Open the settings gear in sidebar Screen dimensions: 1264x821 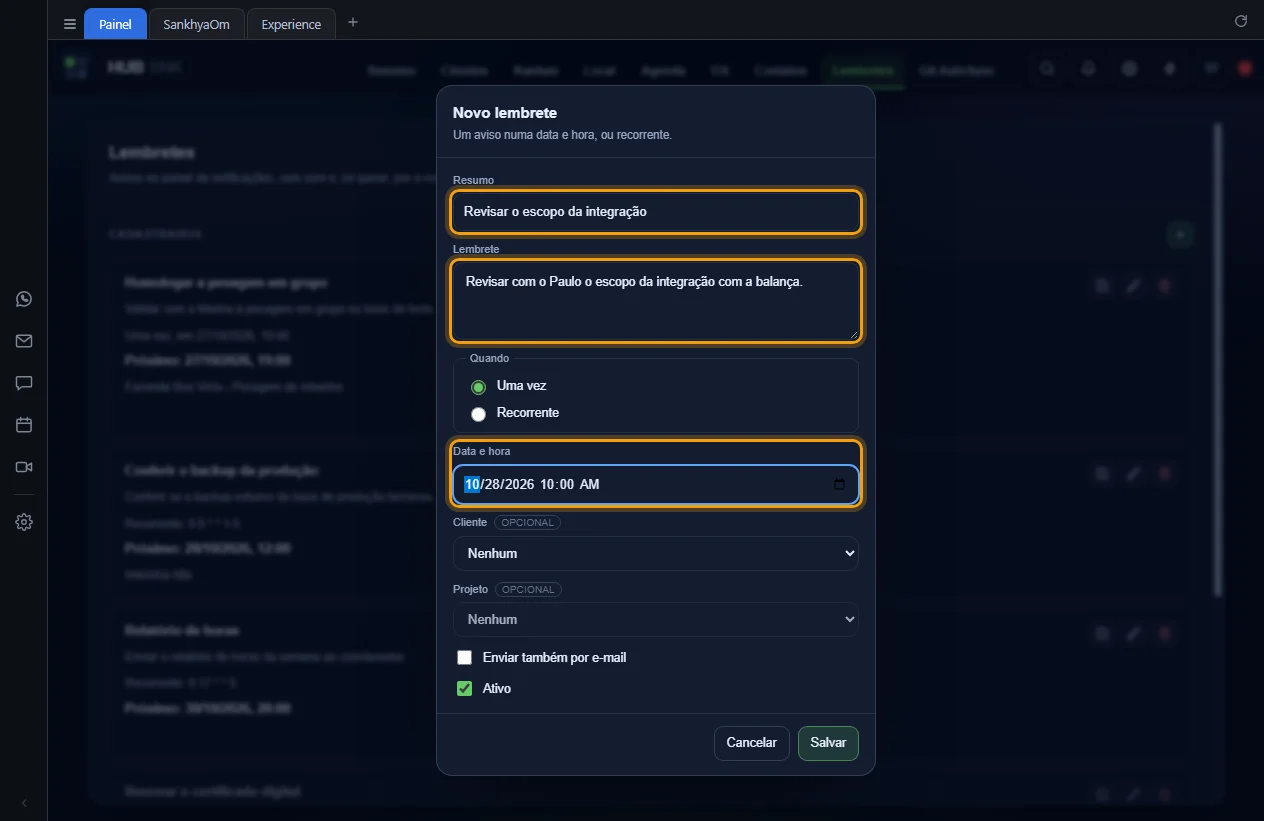[x=24, y=522]
